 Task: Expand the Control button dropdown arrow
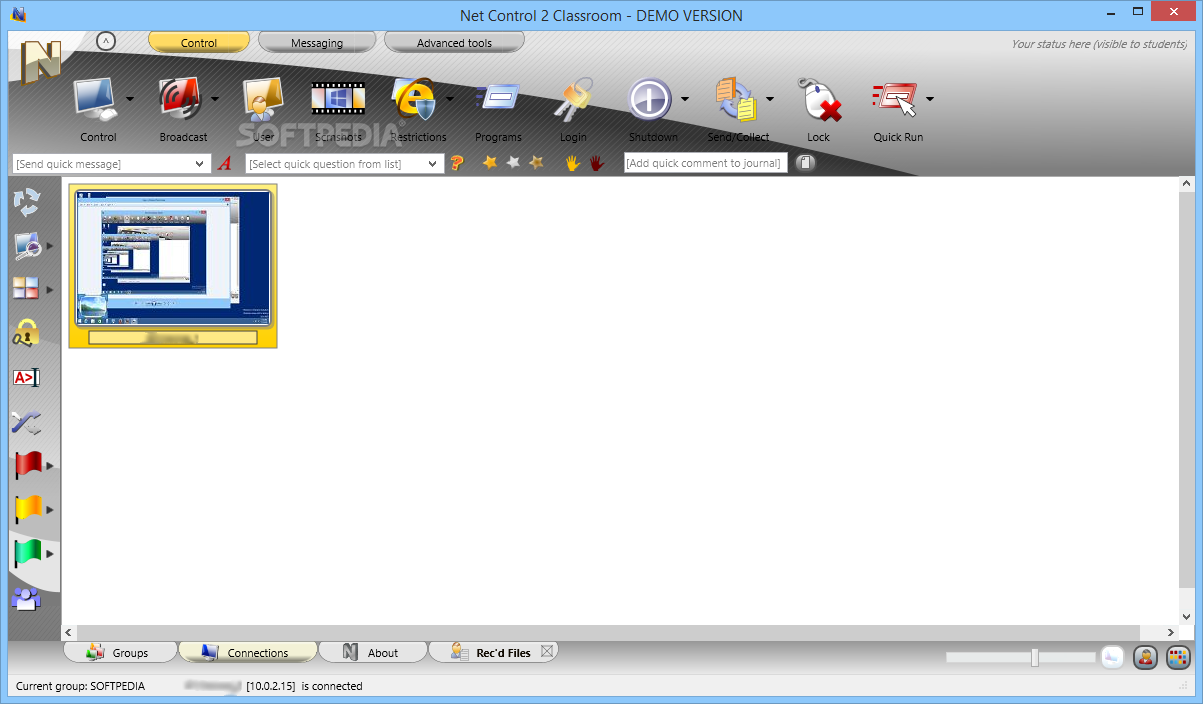point(130,99)
